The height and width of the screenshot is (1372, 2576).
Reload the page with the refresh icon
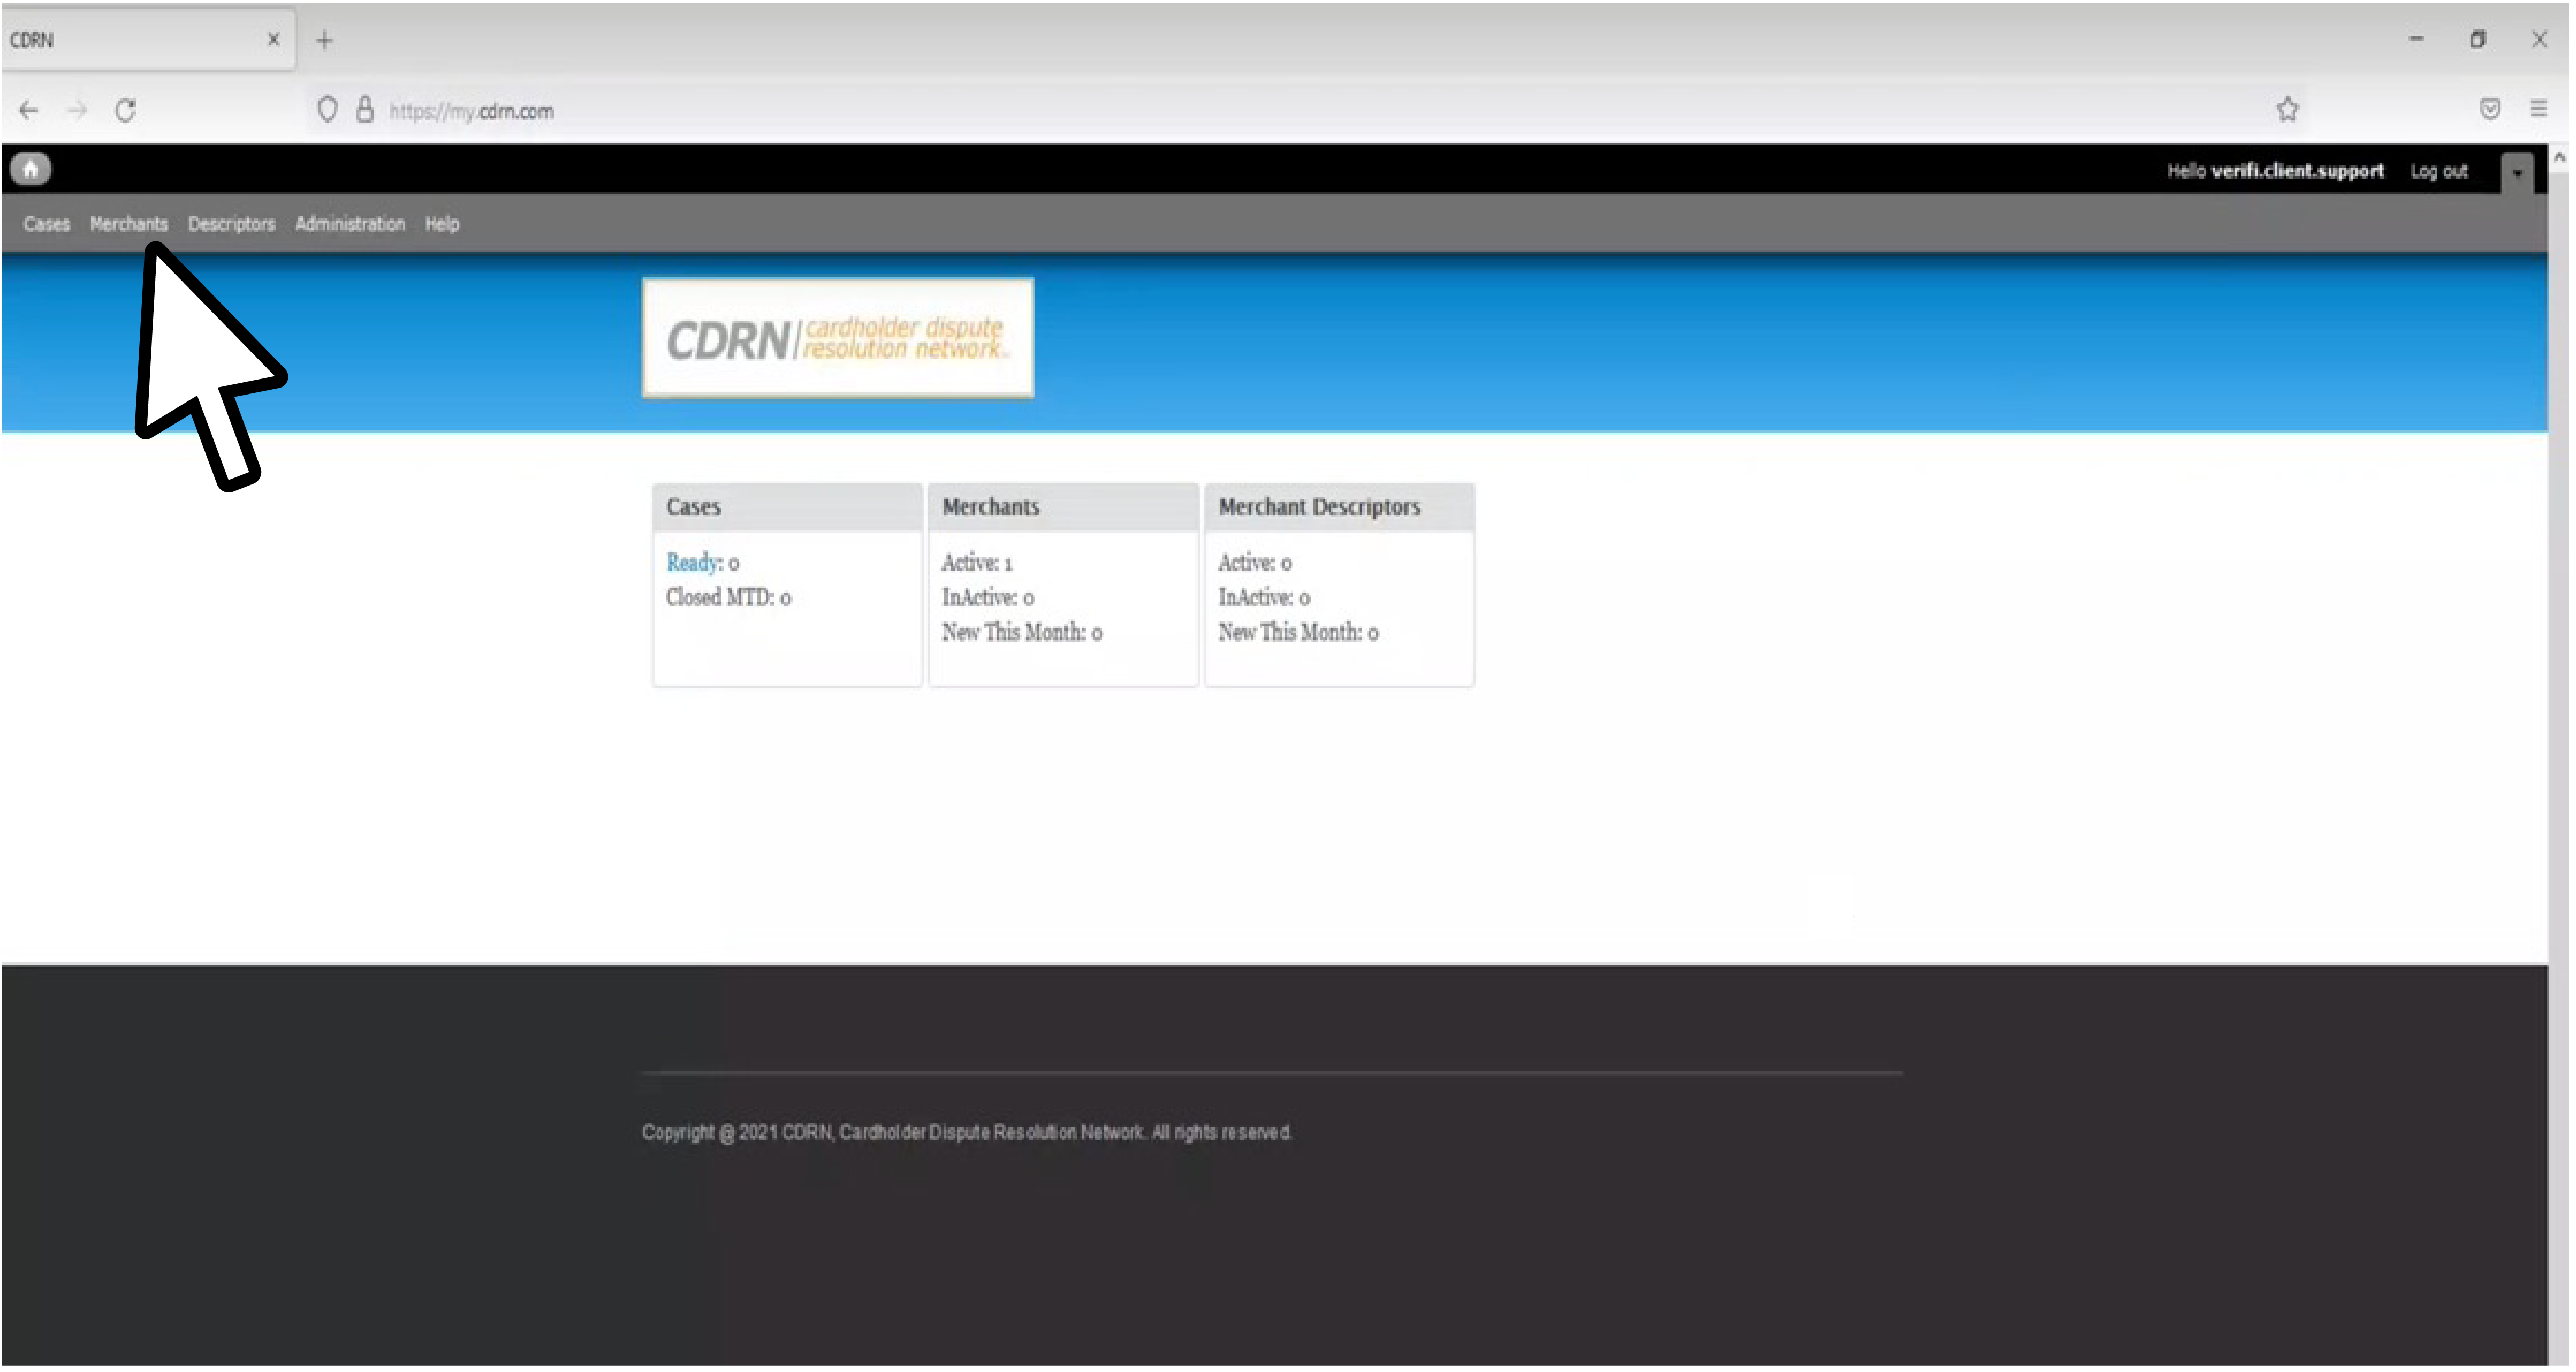[x=125, y=110]
